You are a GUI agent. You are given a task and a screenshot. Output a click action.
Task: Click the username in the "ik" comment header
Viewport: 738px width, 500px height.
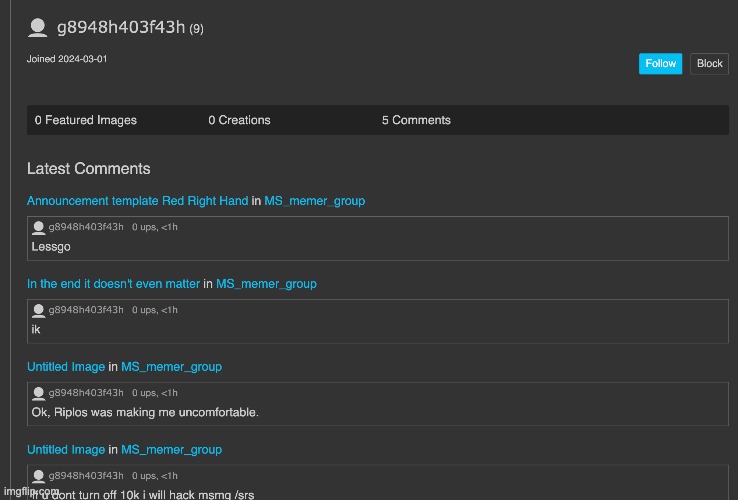point(86,310)
